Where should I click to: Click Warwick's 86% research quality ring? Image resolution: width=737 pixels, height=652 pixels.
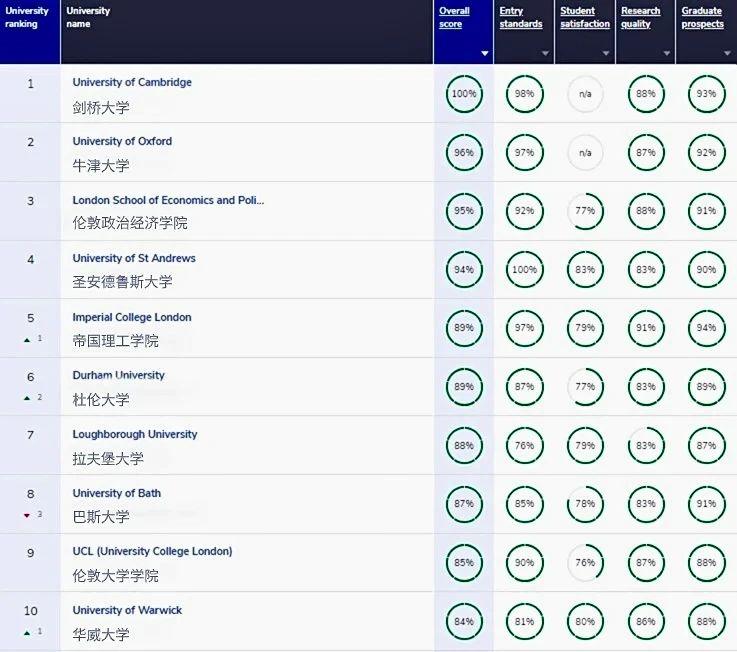pyautogui.click(x=646, y=621)
